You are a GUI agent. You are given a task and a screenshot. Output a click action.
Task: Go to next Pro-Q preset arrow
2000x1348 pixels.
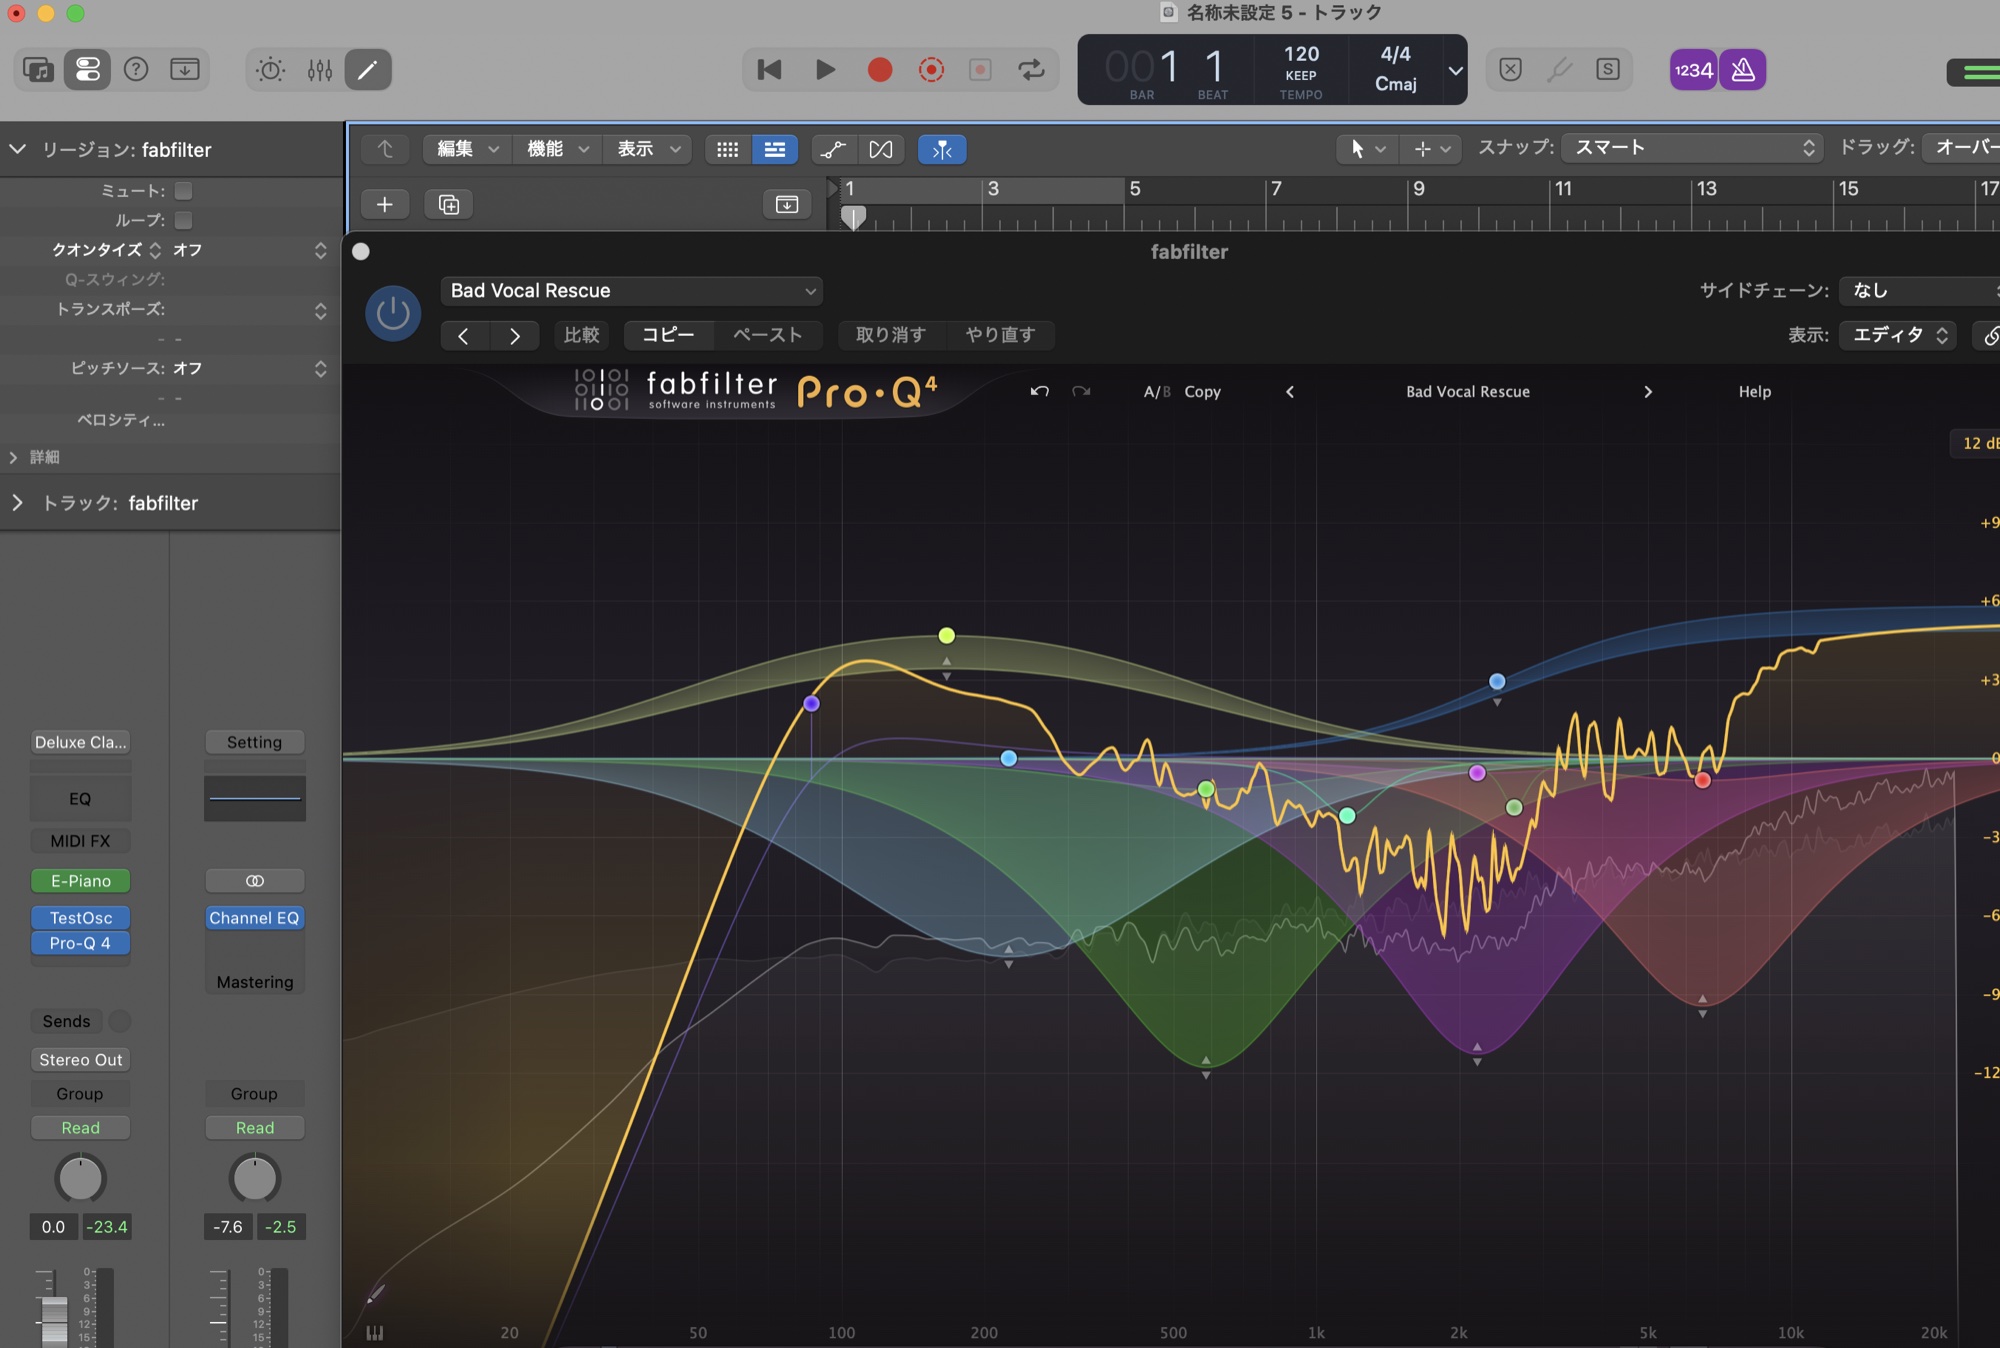click(x=1648, y=392)
